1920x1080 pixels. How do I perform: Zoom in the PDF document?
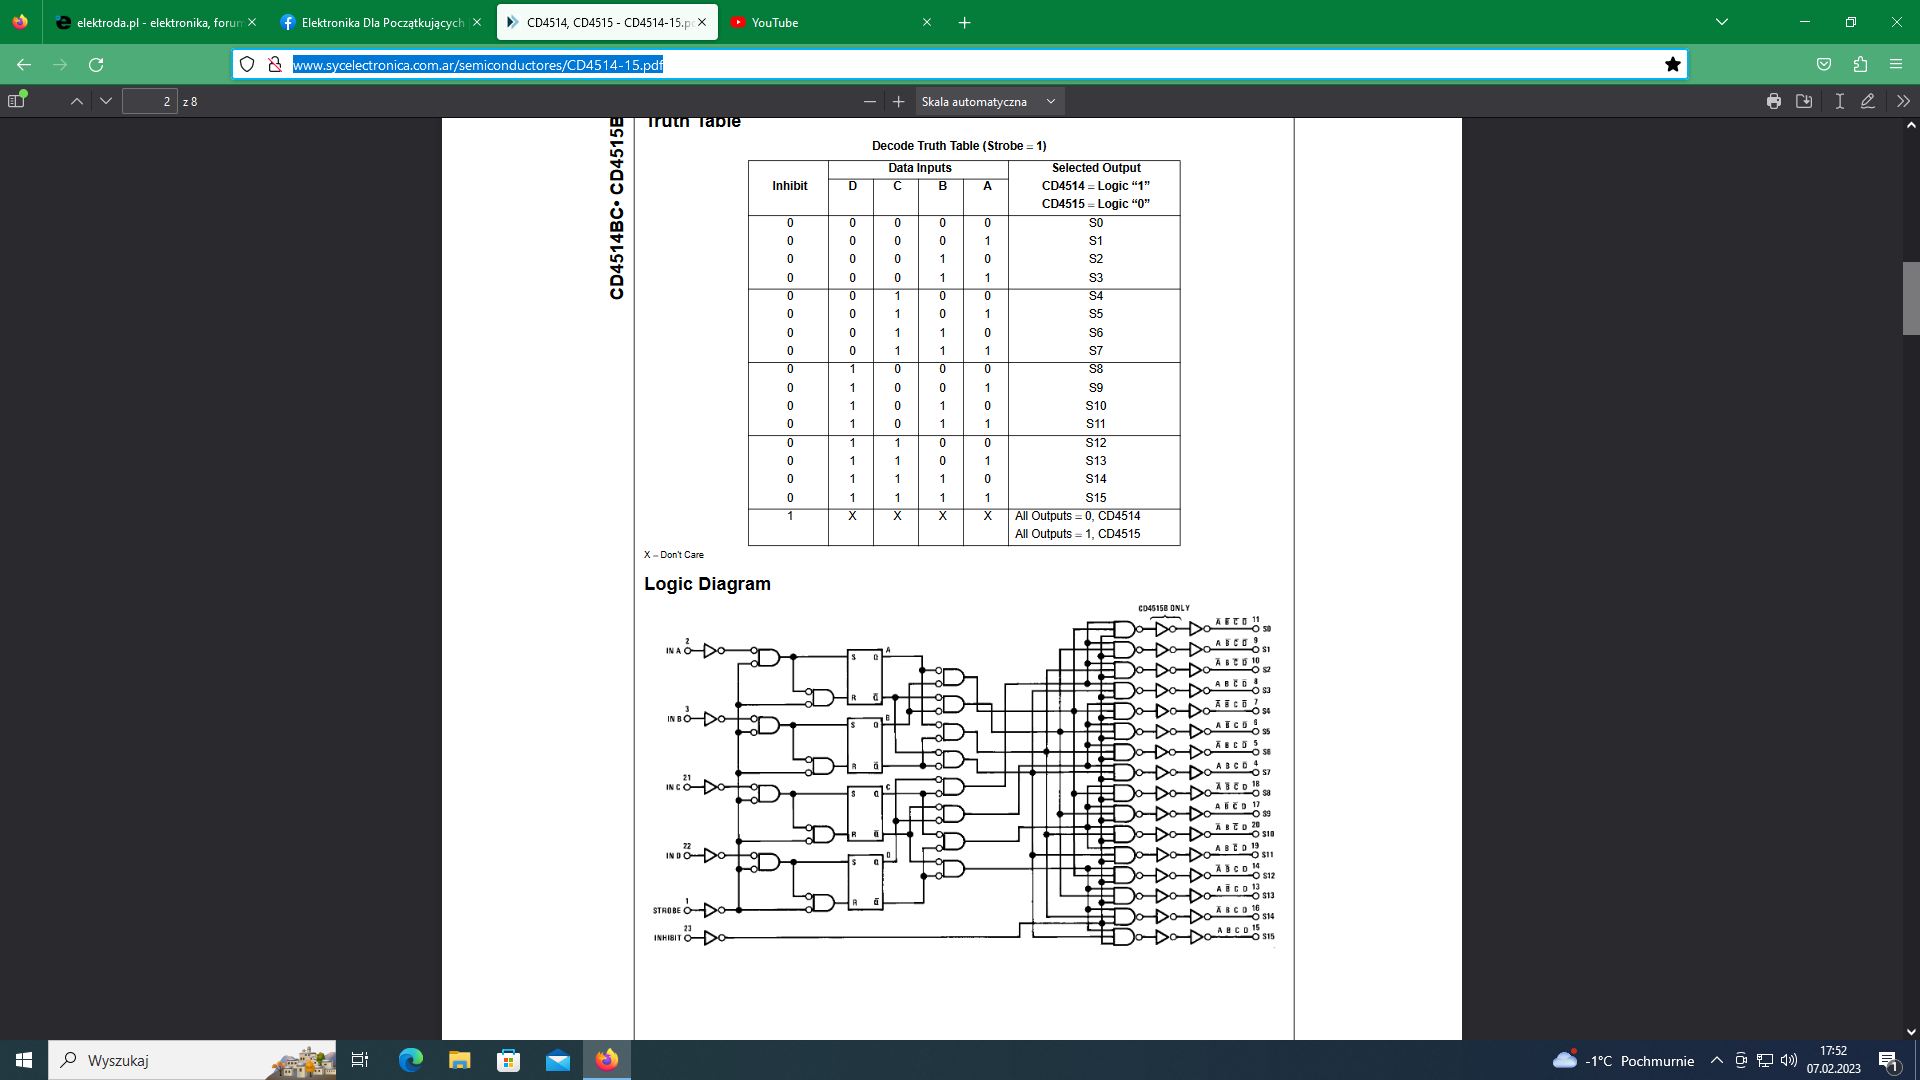pyautogui.click(x=899, y=101)
